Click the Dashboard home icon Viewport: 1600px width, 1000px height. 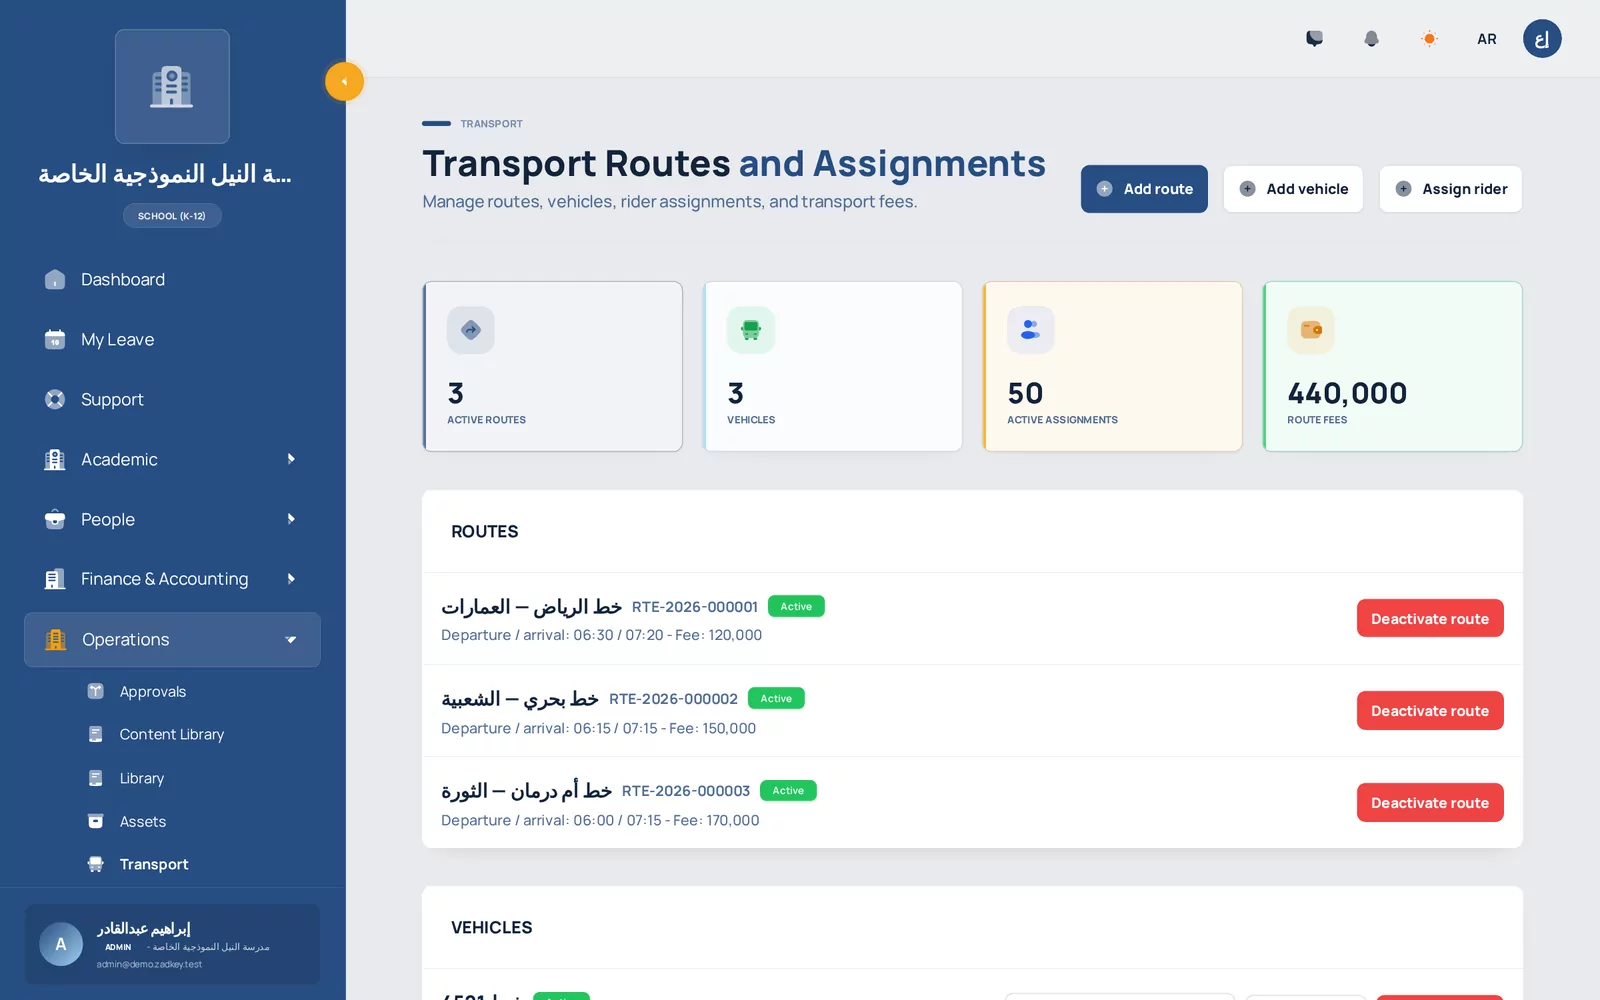[55, 280]
